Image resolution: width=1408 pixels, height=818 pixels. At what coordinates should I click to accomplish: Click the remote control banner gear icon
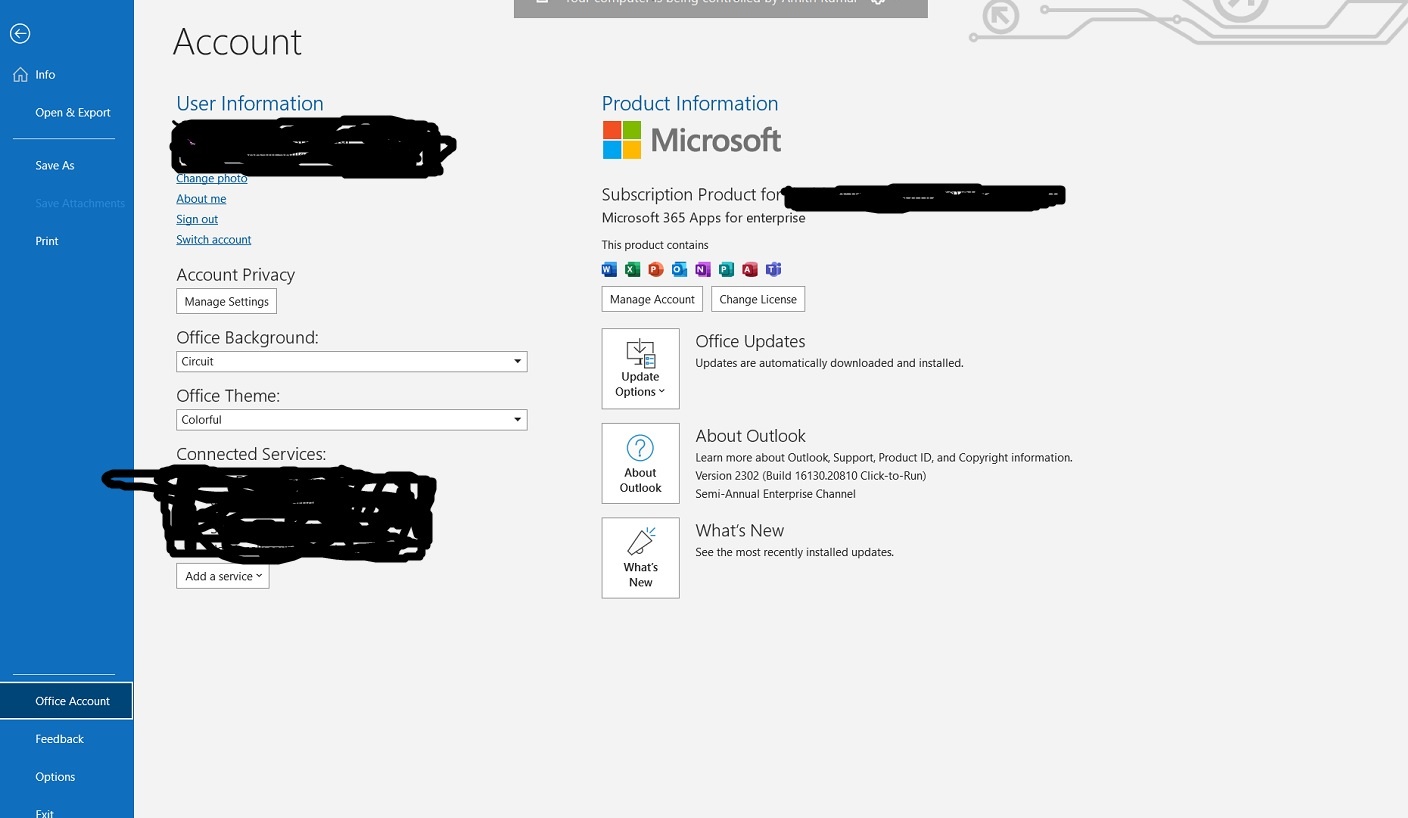pyautogui.click(x=878, y=3)
